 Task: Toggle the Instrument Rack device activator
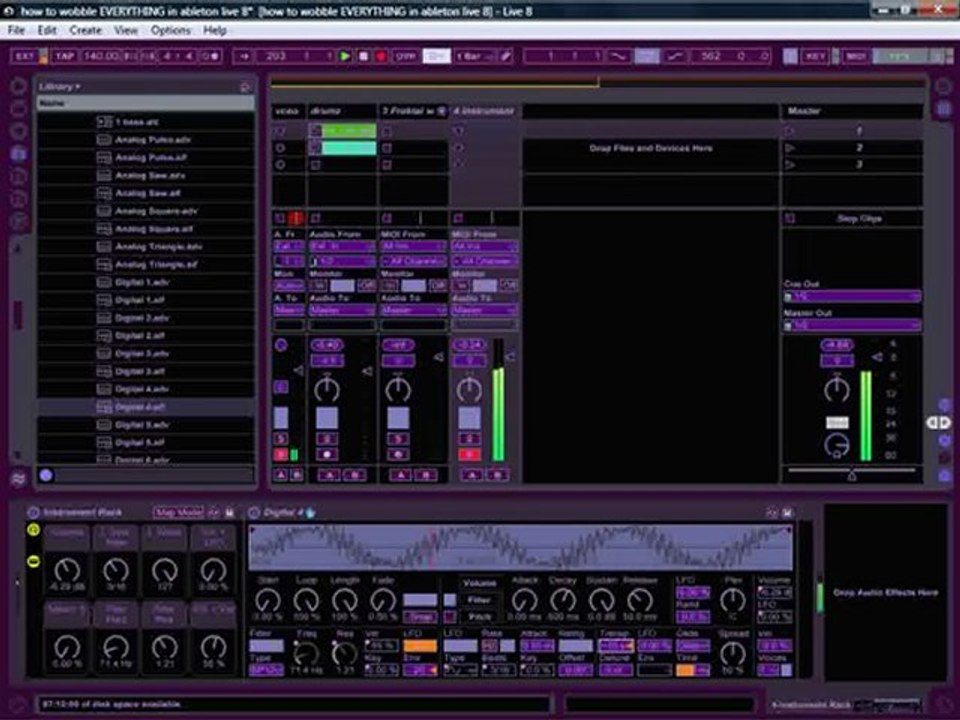pyautogui.click(x=33, y=512)
